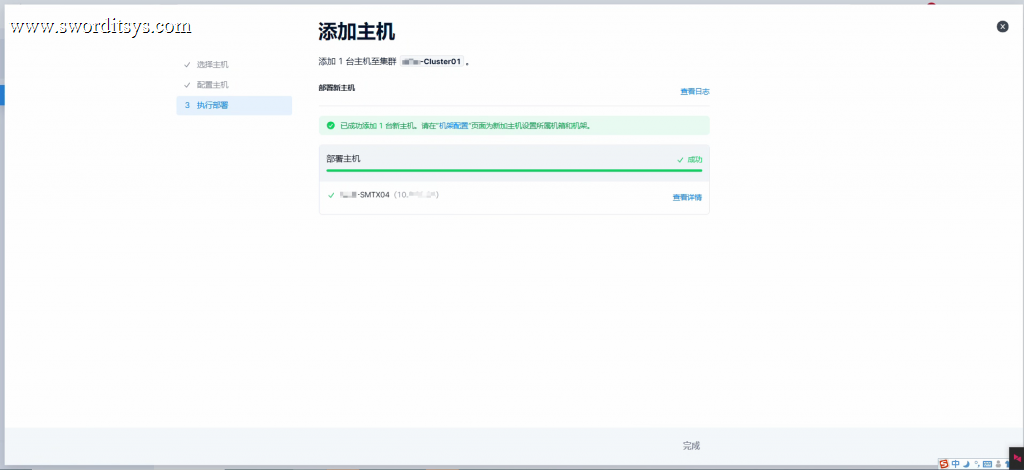Go to step 配置主机
The height and width of the screenshot is (470, 1024).
(212, 85)
